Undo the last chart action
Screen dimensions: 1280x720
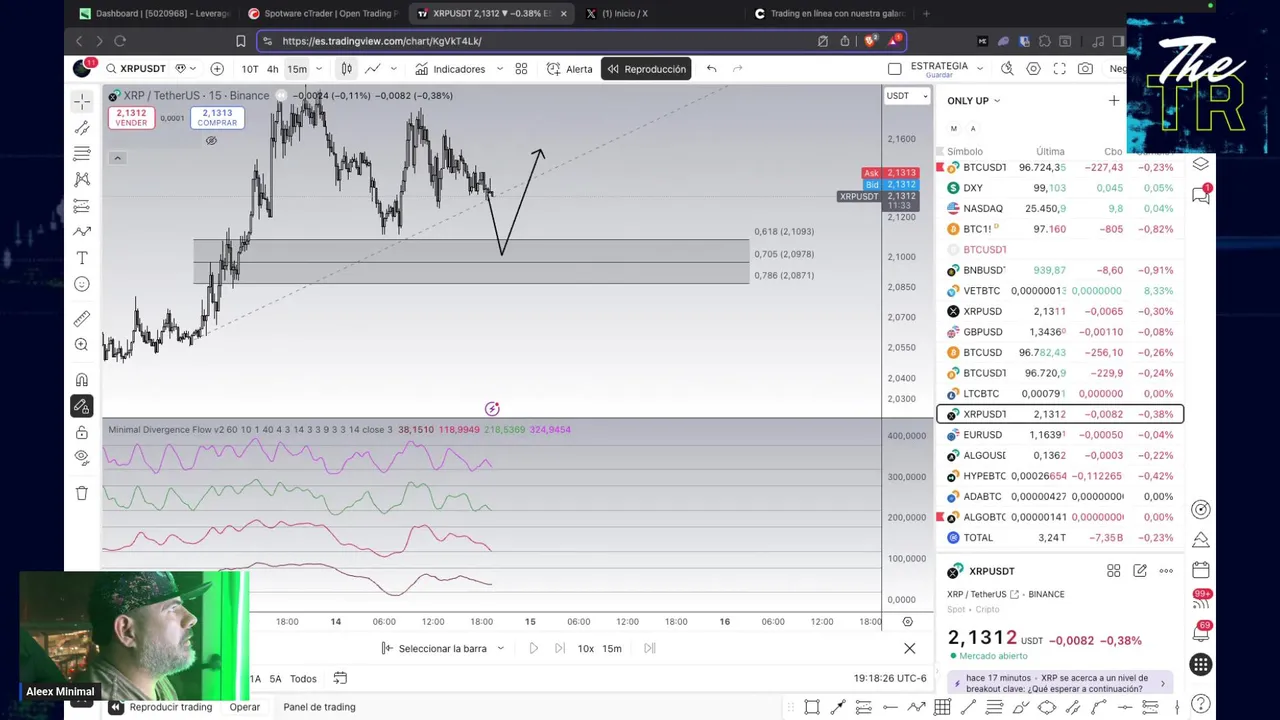[x=711, y=69]
